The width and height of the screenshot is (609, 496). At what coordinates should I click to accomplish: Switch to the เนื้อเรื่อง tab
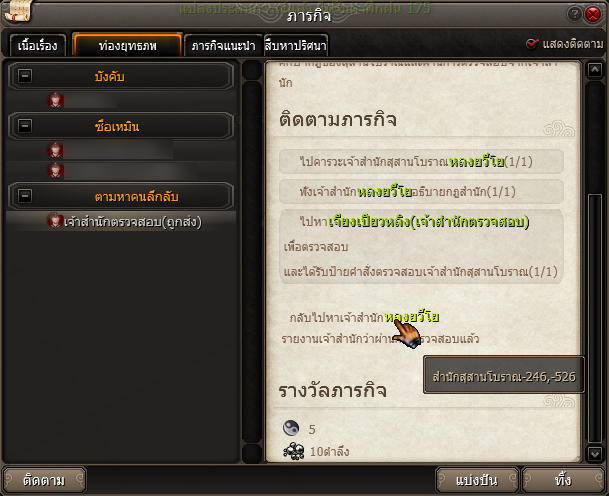point(37,45)
